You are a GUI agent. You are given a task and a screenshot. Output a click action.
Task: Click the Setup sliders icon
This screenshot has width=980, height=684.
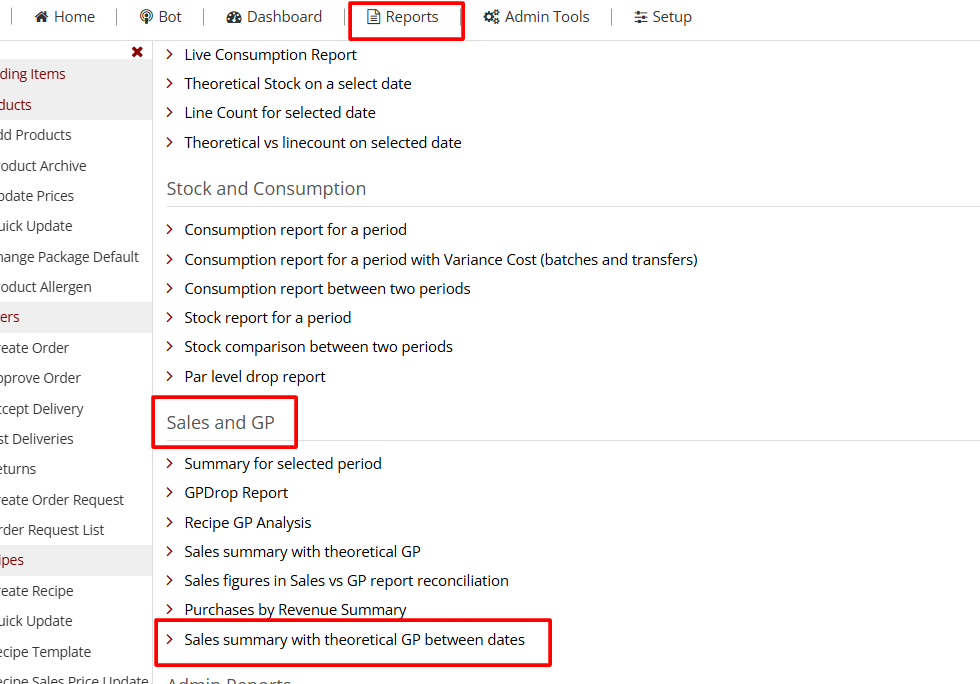pyautogui.click(x=641, y=17)
